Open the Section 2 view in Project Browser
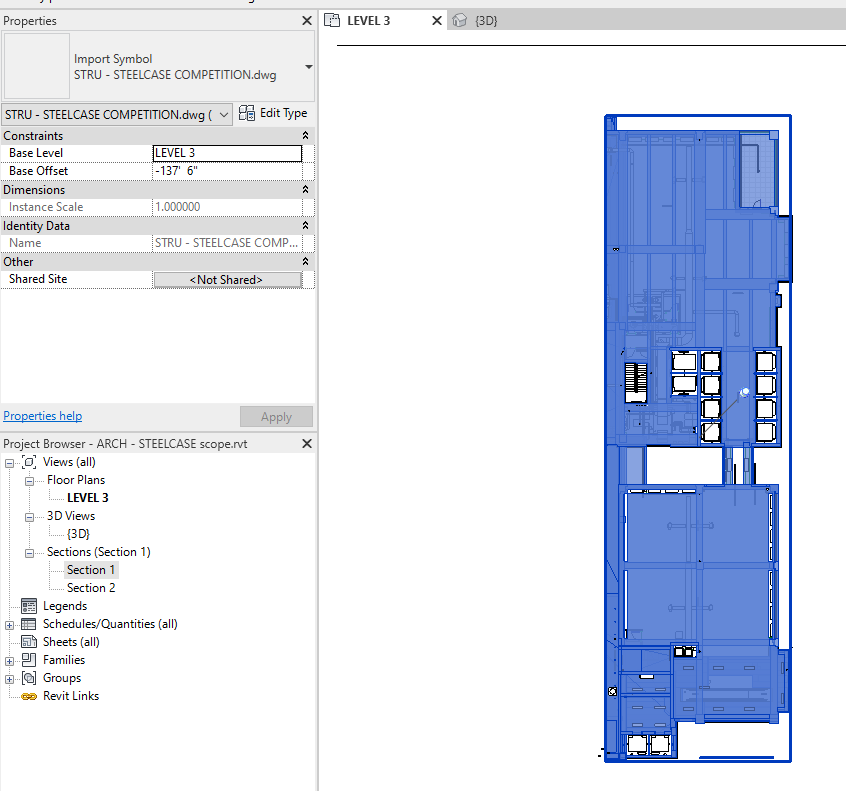Viewport: 846px width, 791px height. [x=92, y=587]
